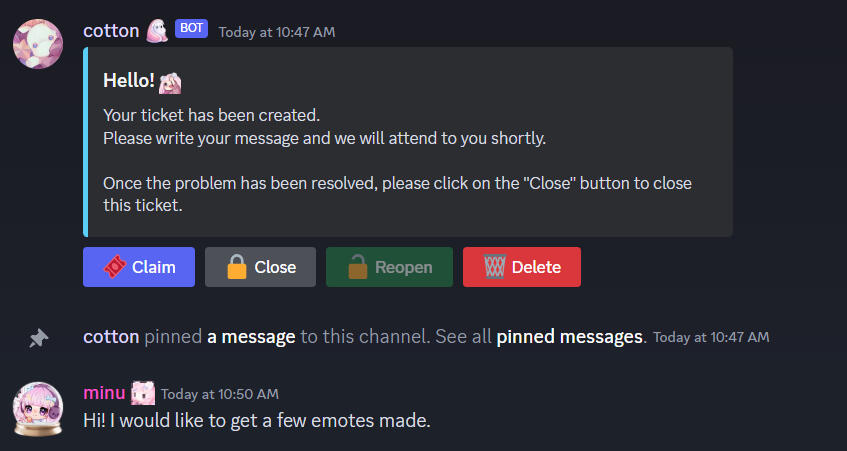847x451 pixels.
Task: Click the open lock icon on Reopen
Action: (x=357, y=267)
